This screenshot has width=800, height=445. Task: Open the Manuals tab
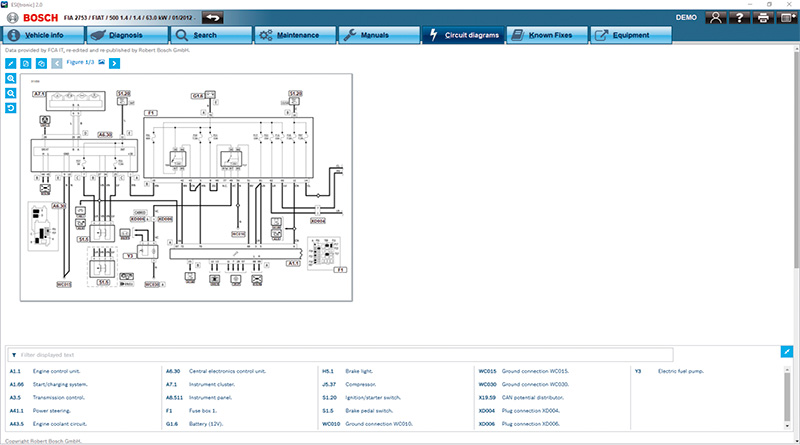pos(379,35)
